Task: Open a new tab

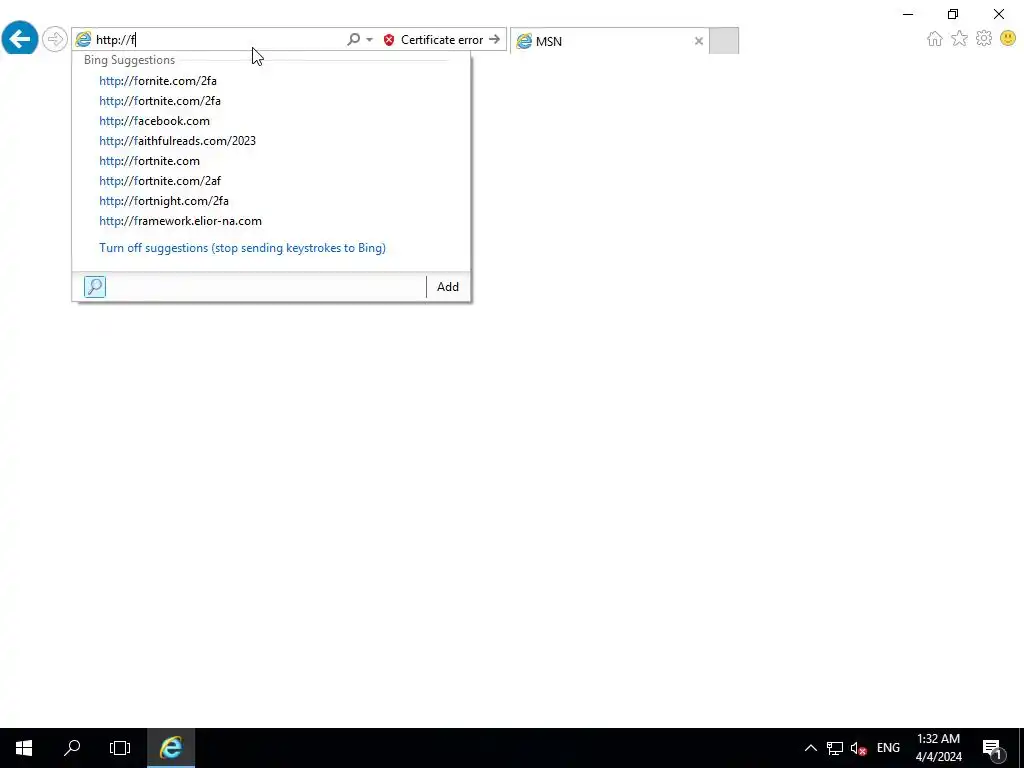Action: [724, 40]
